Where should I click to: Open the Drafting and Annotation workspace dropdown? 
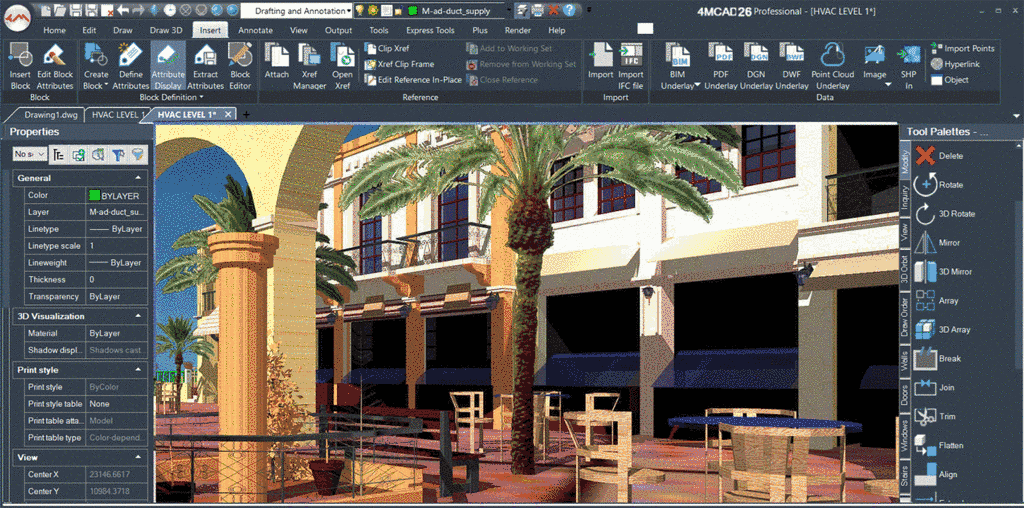(298, 10)
